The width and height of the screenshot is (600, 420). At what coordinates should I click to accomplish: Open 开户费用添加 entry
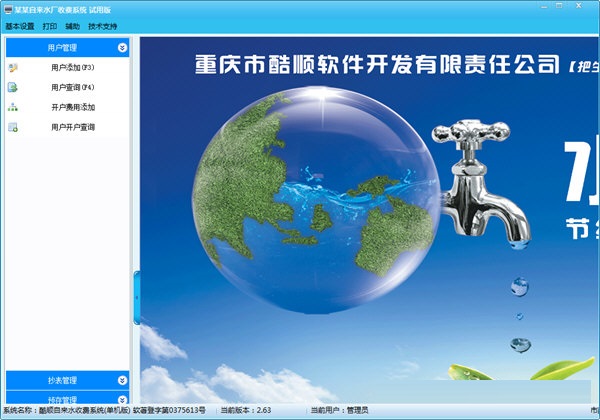tap(73, 107)
